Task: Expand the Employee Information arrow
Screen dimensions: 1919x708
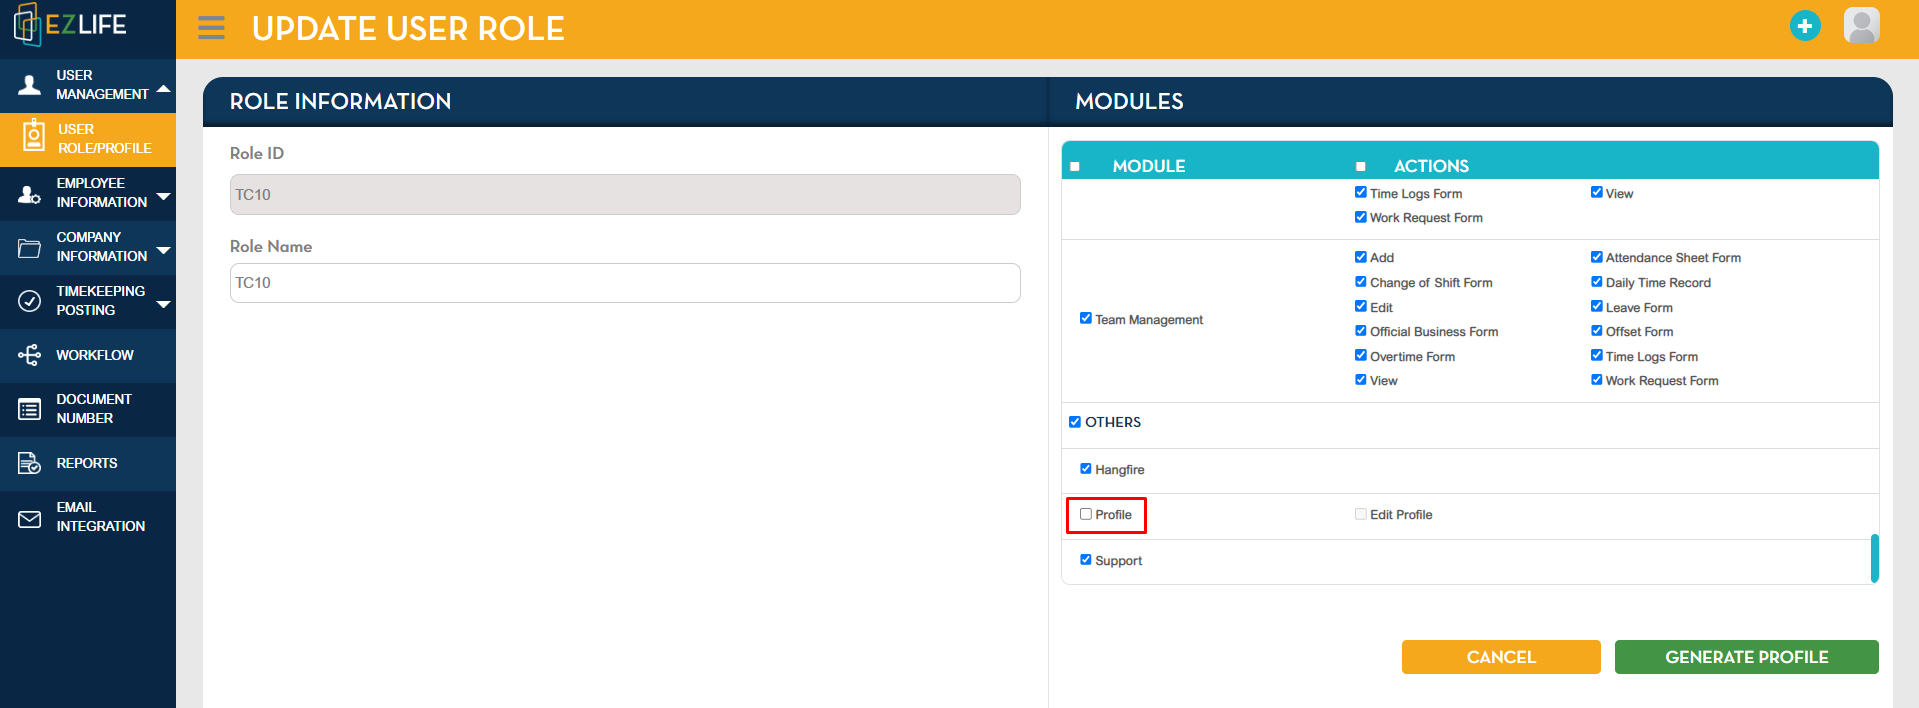Action: (x=164, y=196)
